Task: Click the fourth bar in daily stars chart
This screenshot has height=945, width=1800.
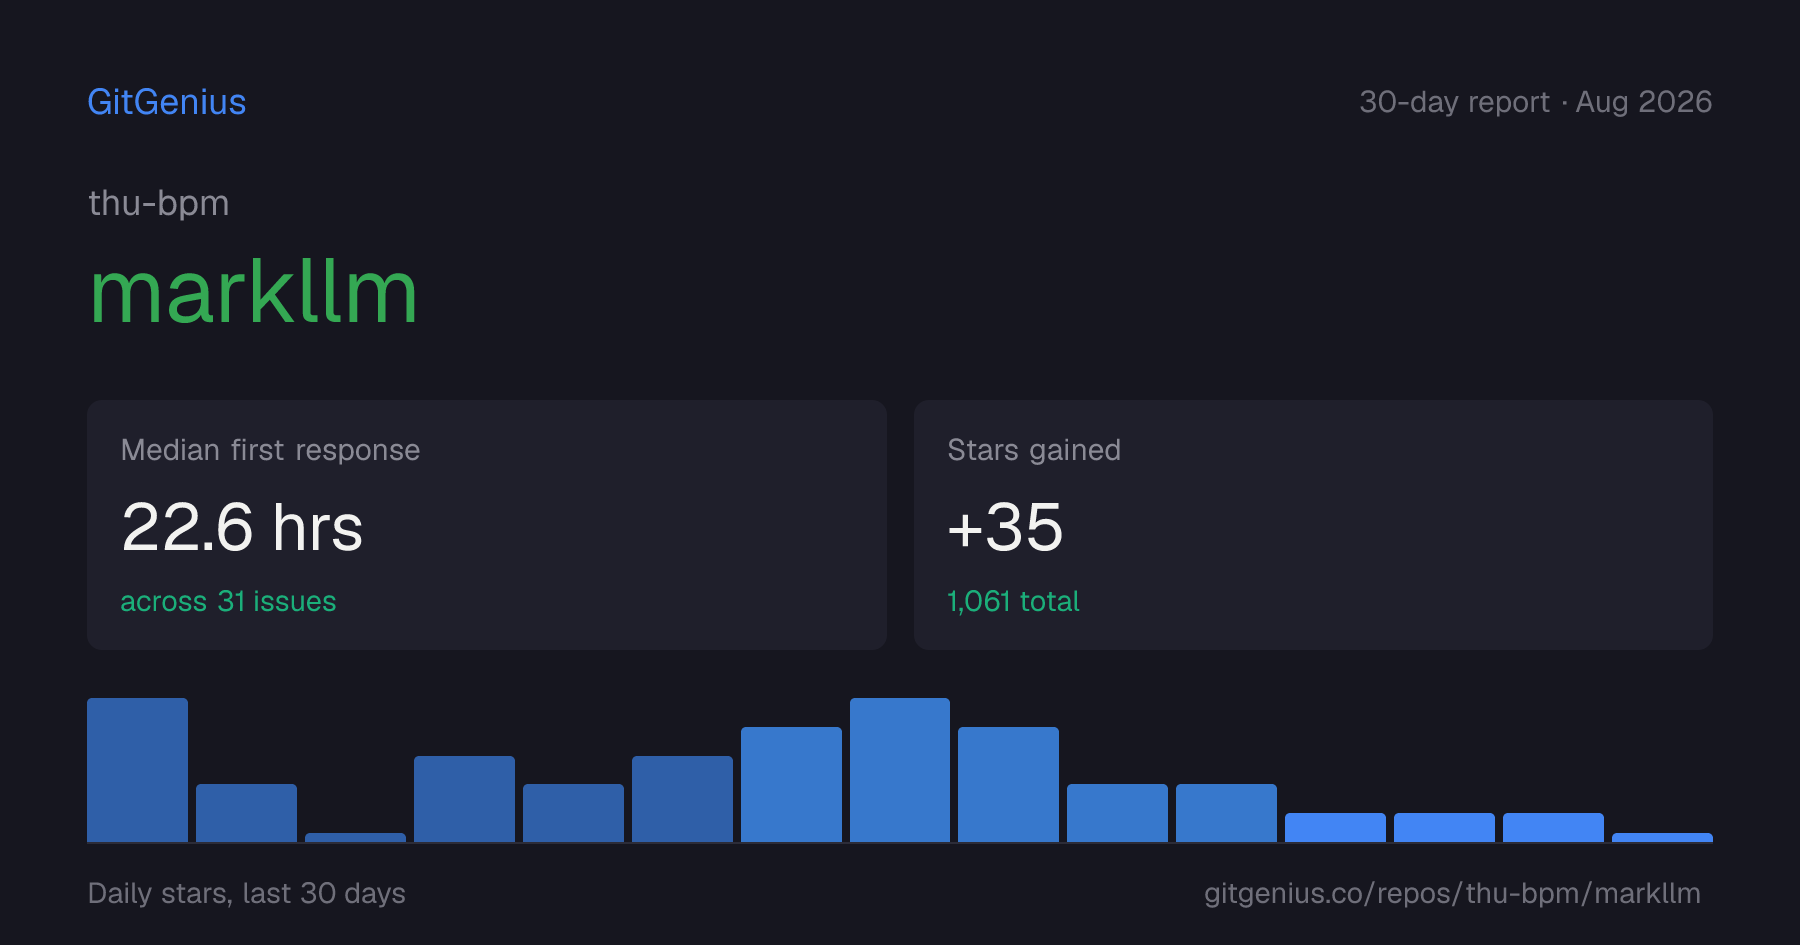Action: tap(464, 799)
